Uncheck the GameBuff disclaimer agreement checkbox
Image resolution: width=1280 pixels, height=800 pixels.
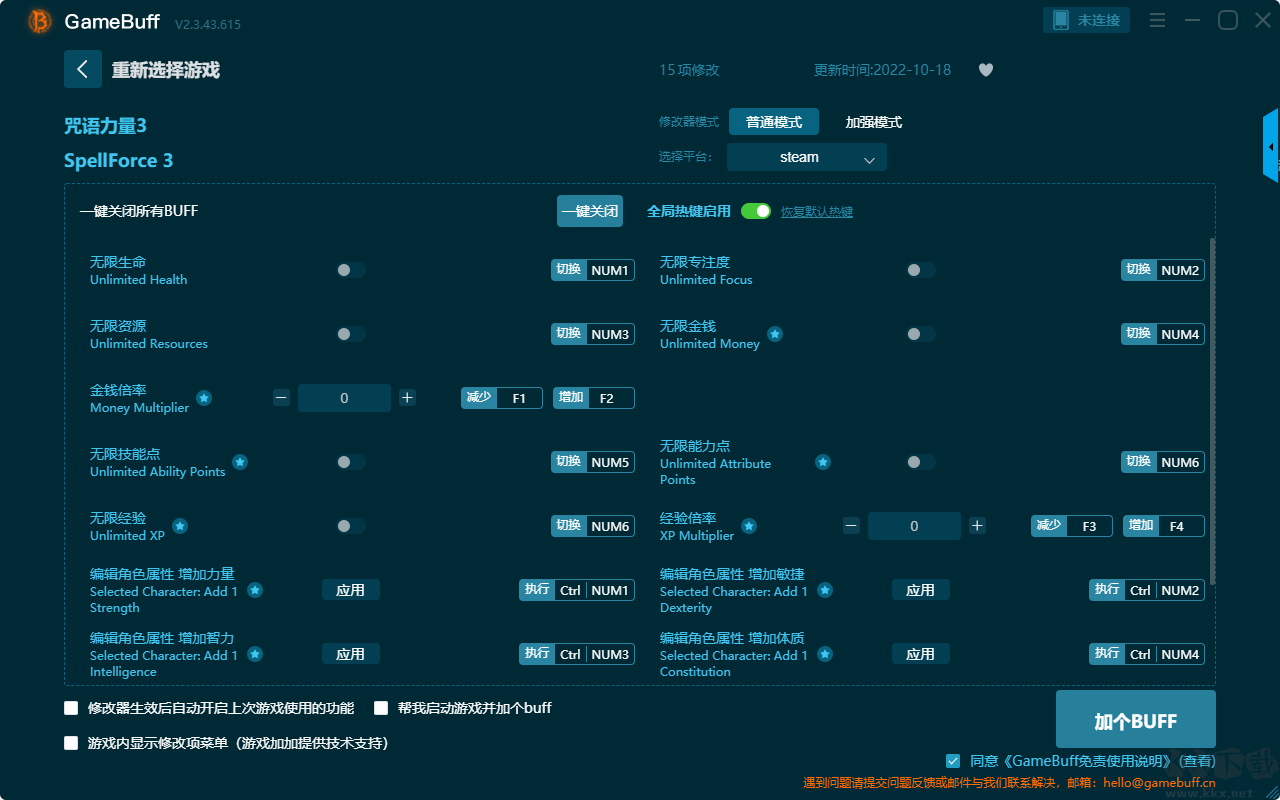pyautogui.click(x=953, y=761)
